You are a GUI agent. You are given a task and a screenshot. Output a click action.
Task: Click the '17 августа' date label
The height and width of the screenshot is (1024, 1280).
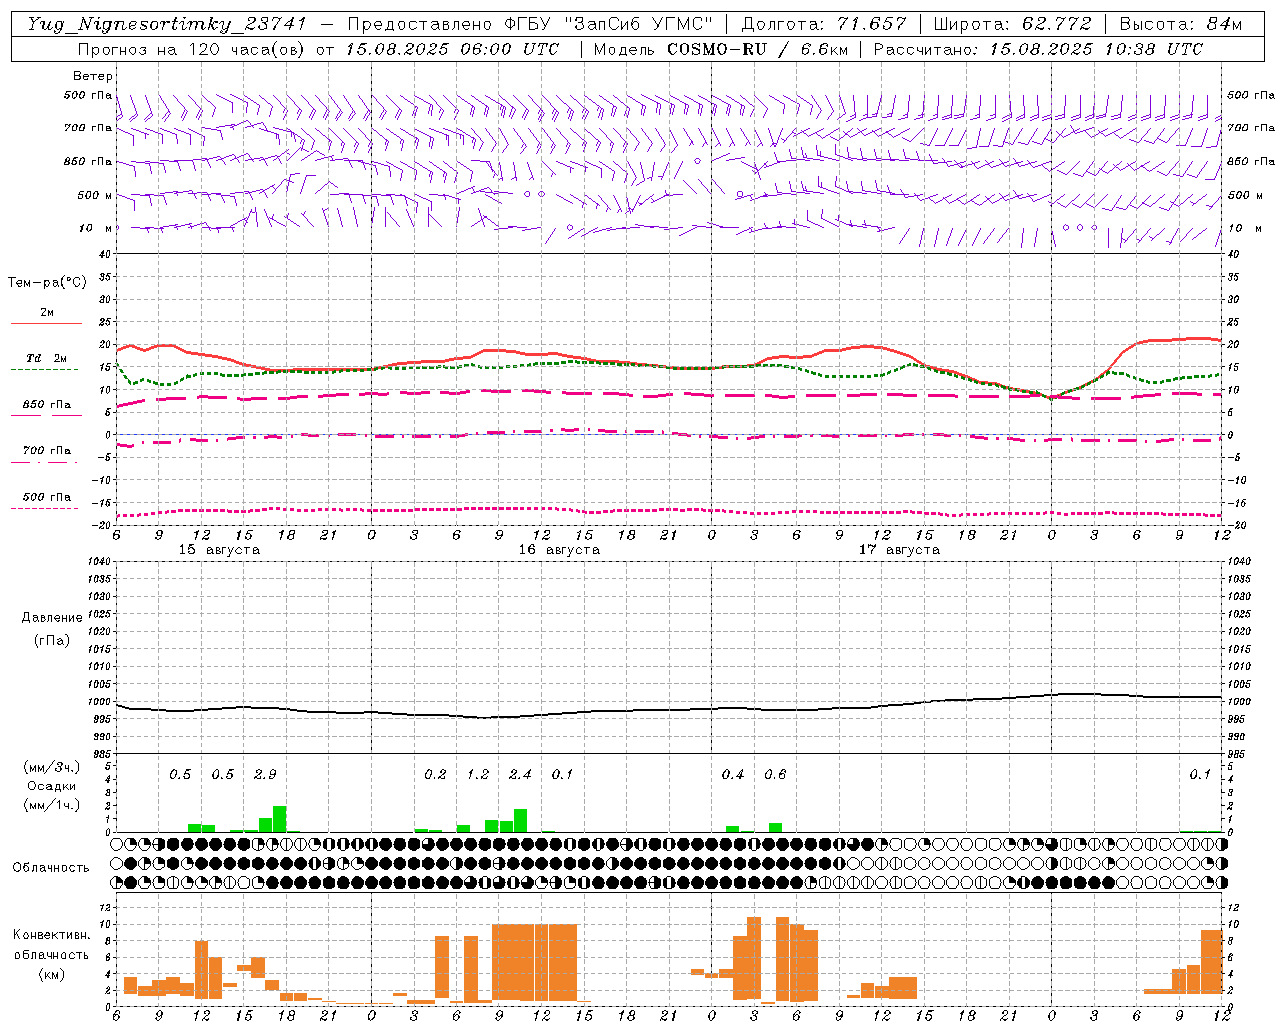(899, 550)
